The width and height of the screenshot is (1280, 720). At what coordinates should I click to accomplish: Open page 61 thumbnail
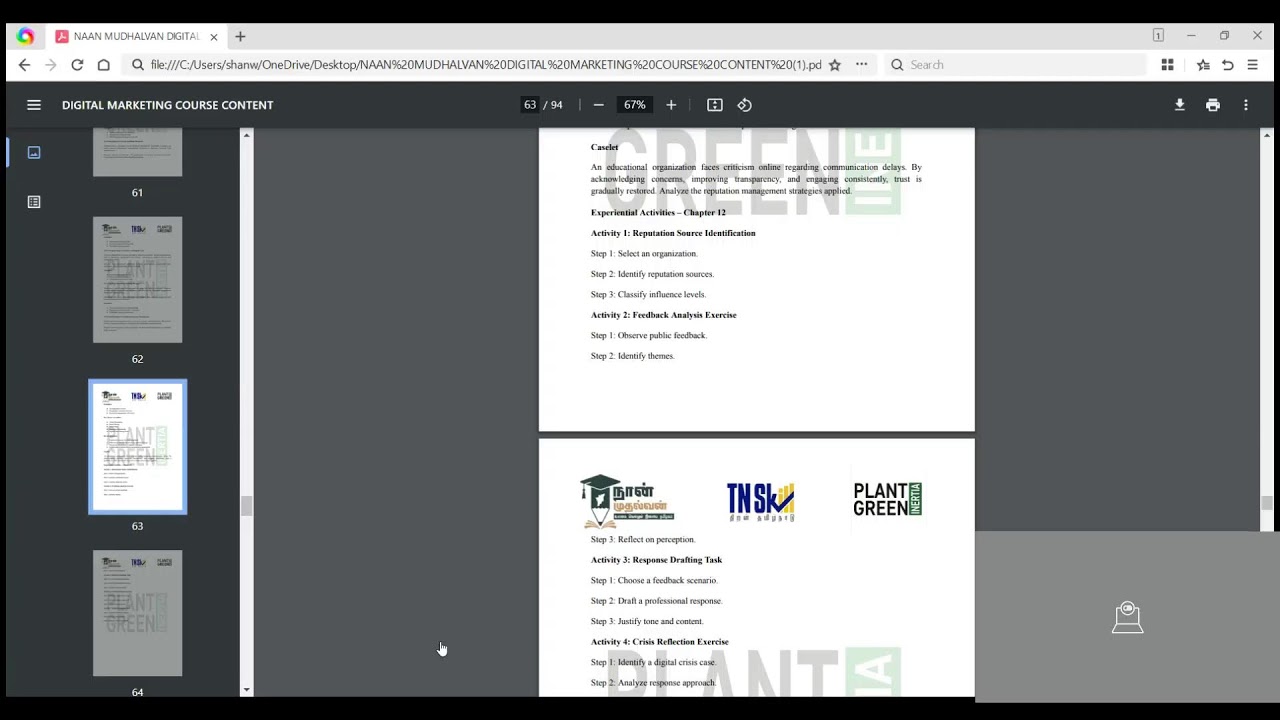pos(138,152)
